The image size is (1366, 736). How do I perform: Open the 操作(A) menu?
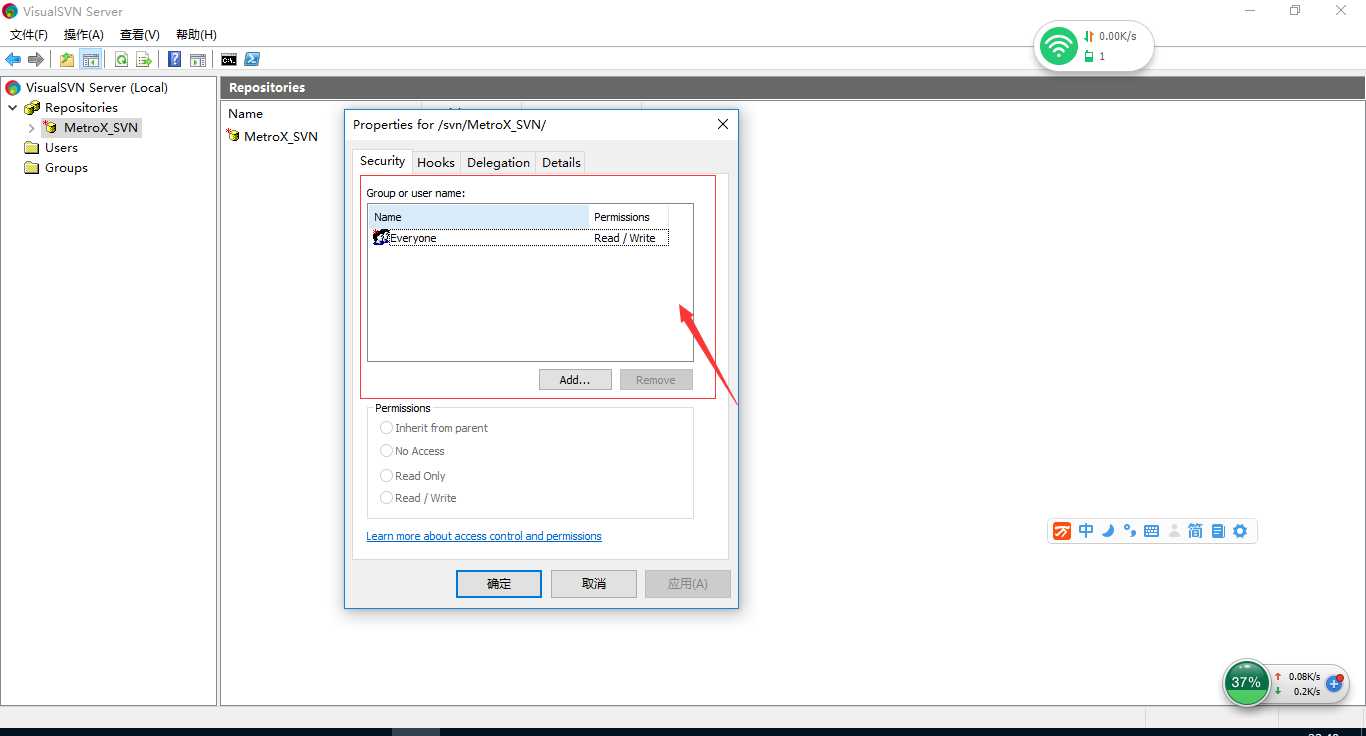[x=84, y=34]
